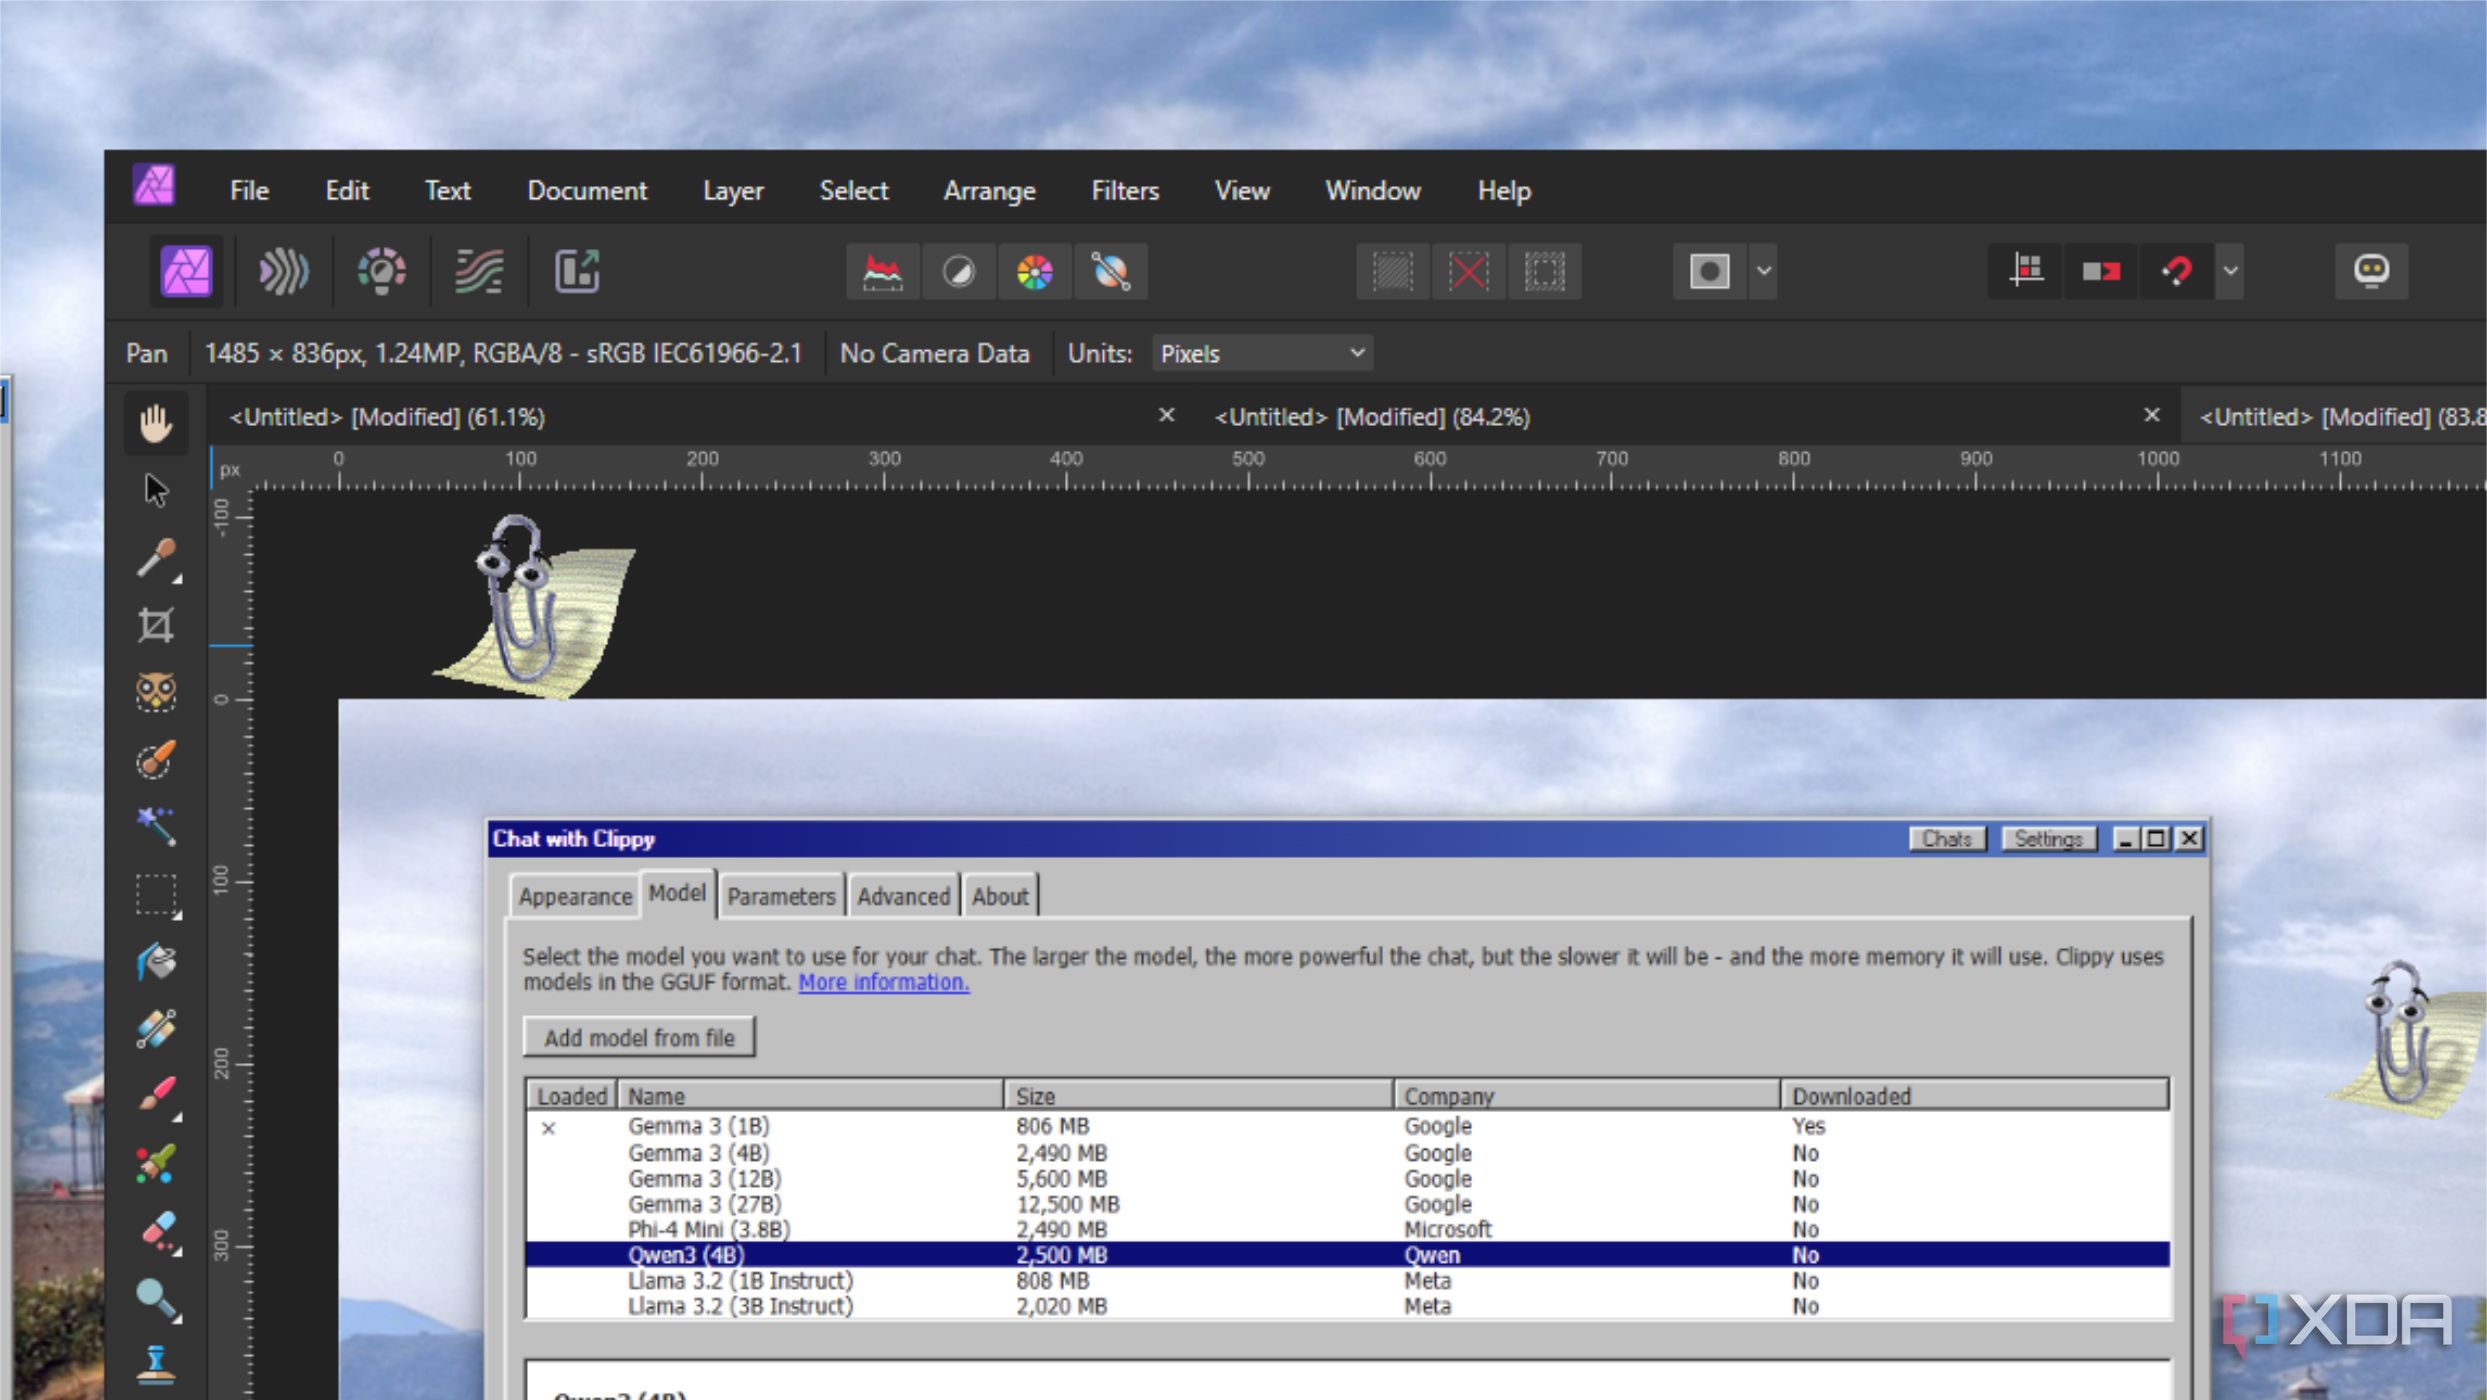Viewport: 2487px width, 1400px height.
Task: Select the Flood Fill bucket tool
Action: tap(155, 961)
